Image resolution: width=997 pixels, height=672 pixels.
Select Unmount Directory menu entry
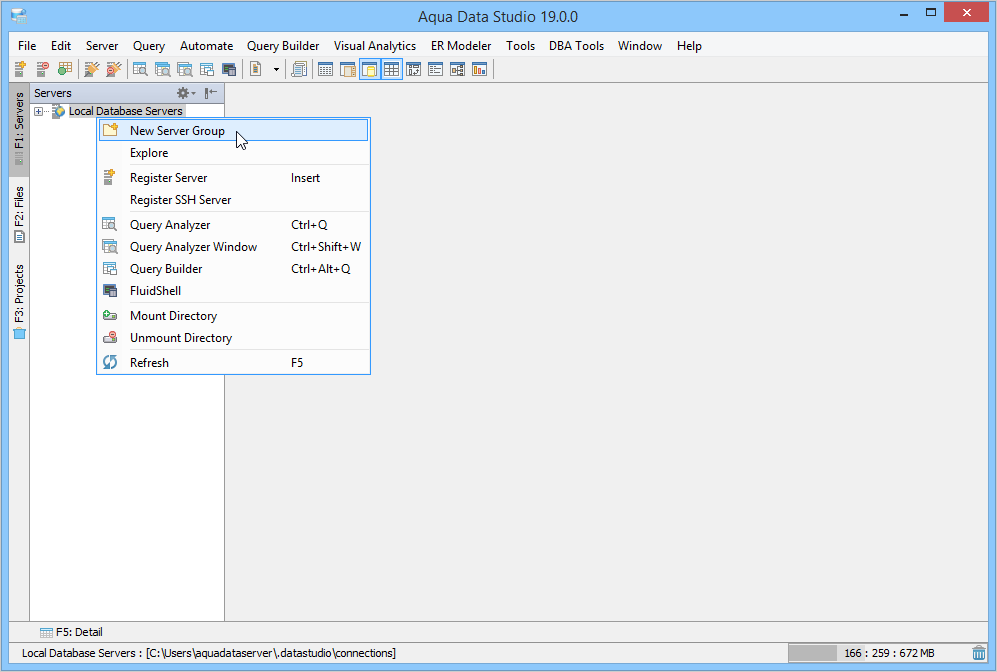coord(233,338)
